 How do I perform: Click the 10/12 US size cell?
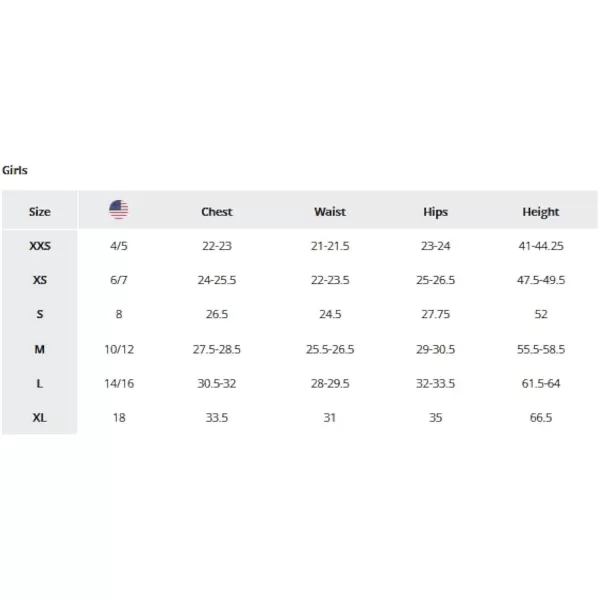[119, 349]
